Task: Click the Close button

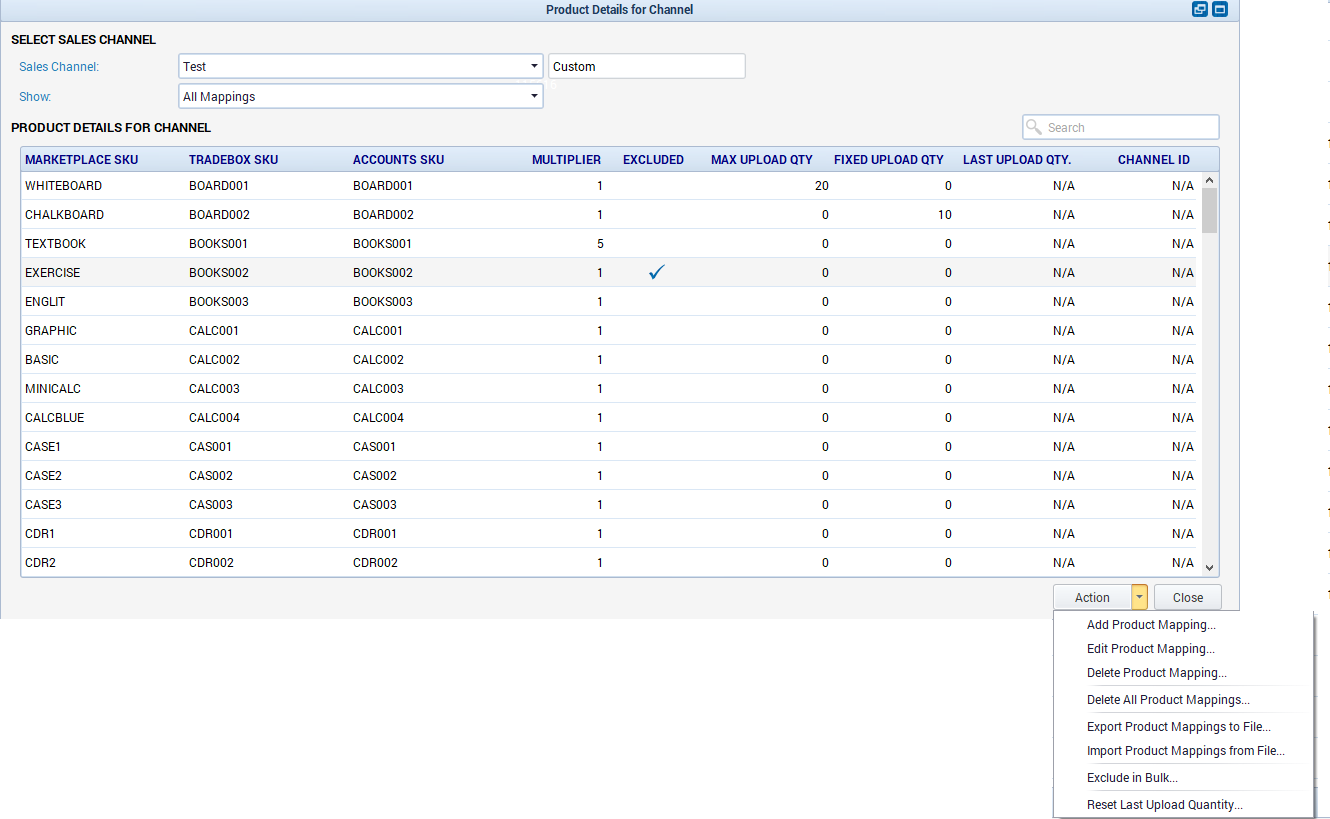Action: [x=1187, y=597]
